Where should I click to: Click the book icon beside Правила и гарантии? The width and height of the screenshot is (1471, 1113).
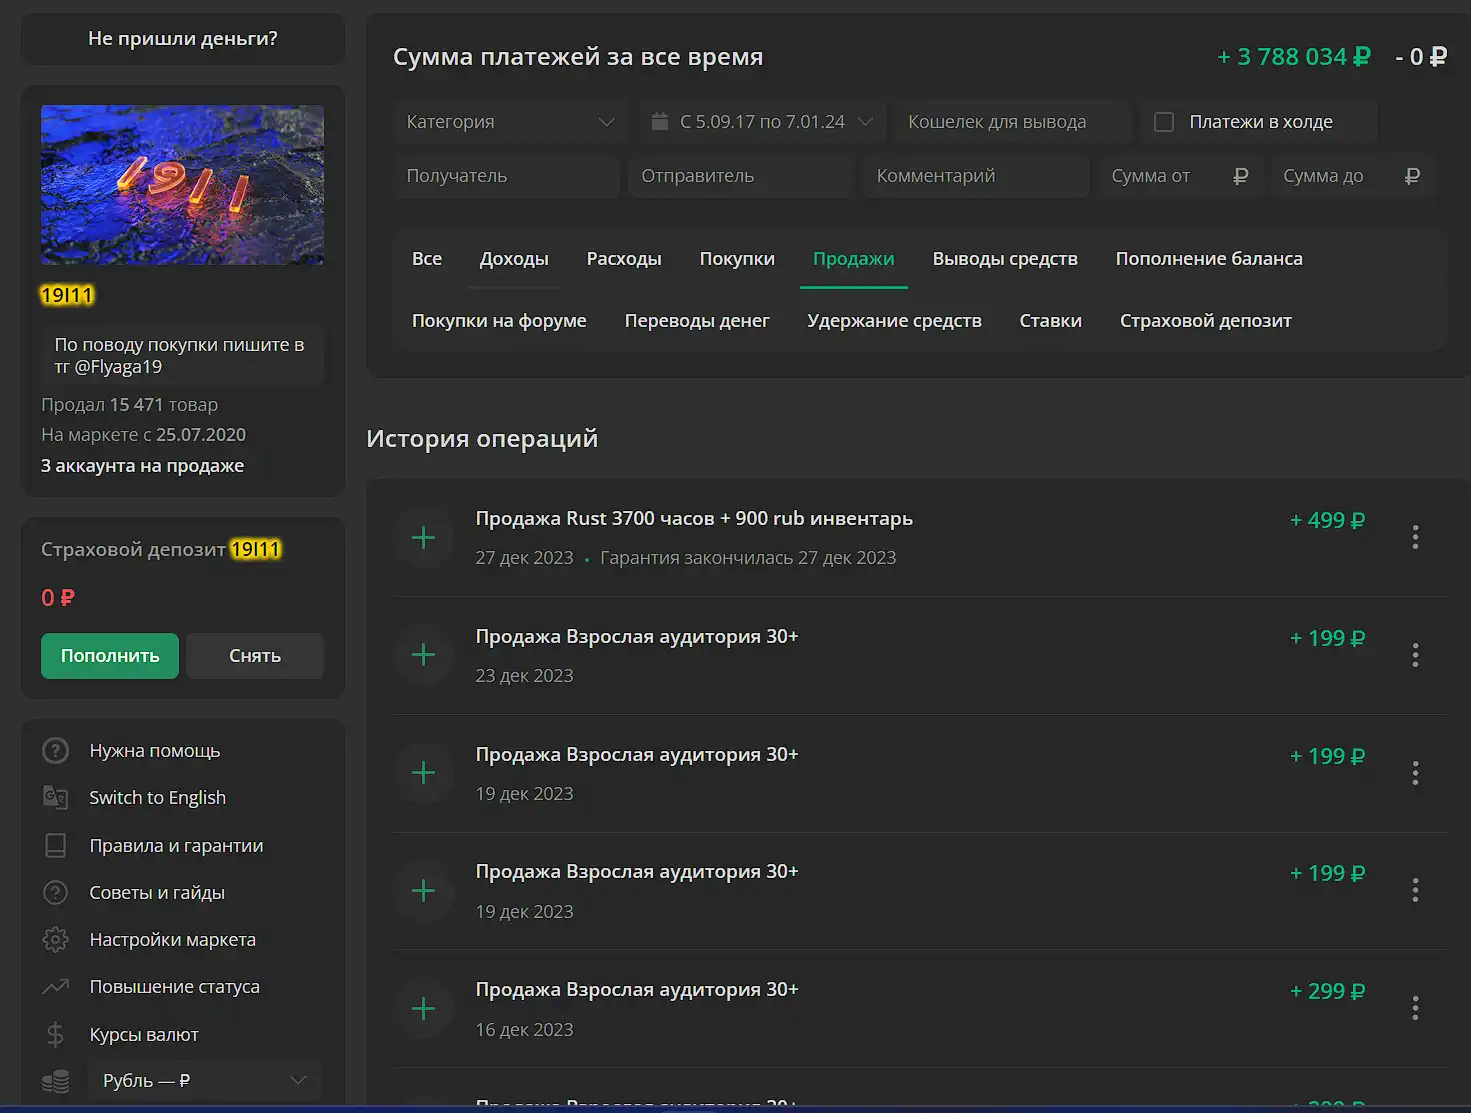pyautogui.click(x=56, y=845)
